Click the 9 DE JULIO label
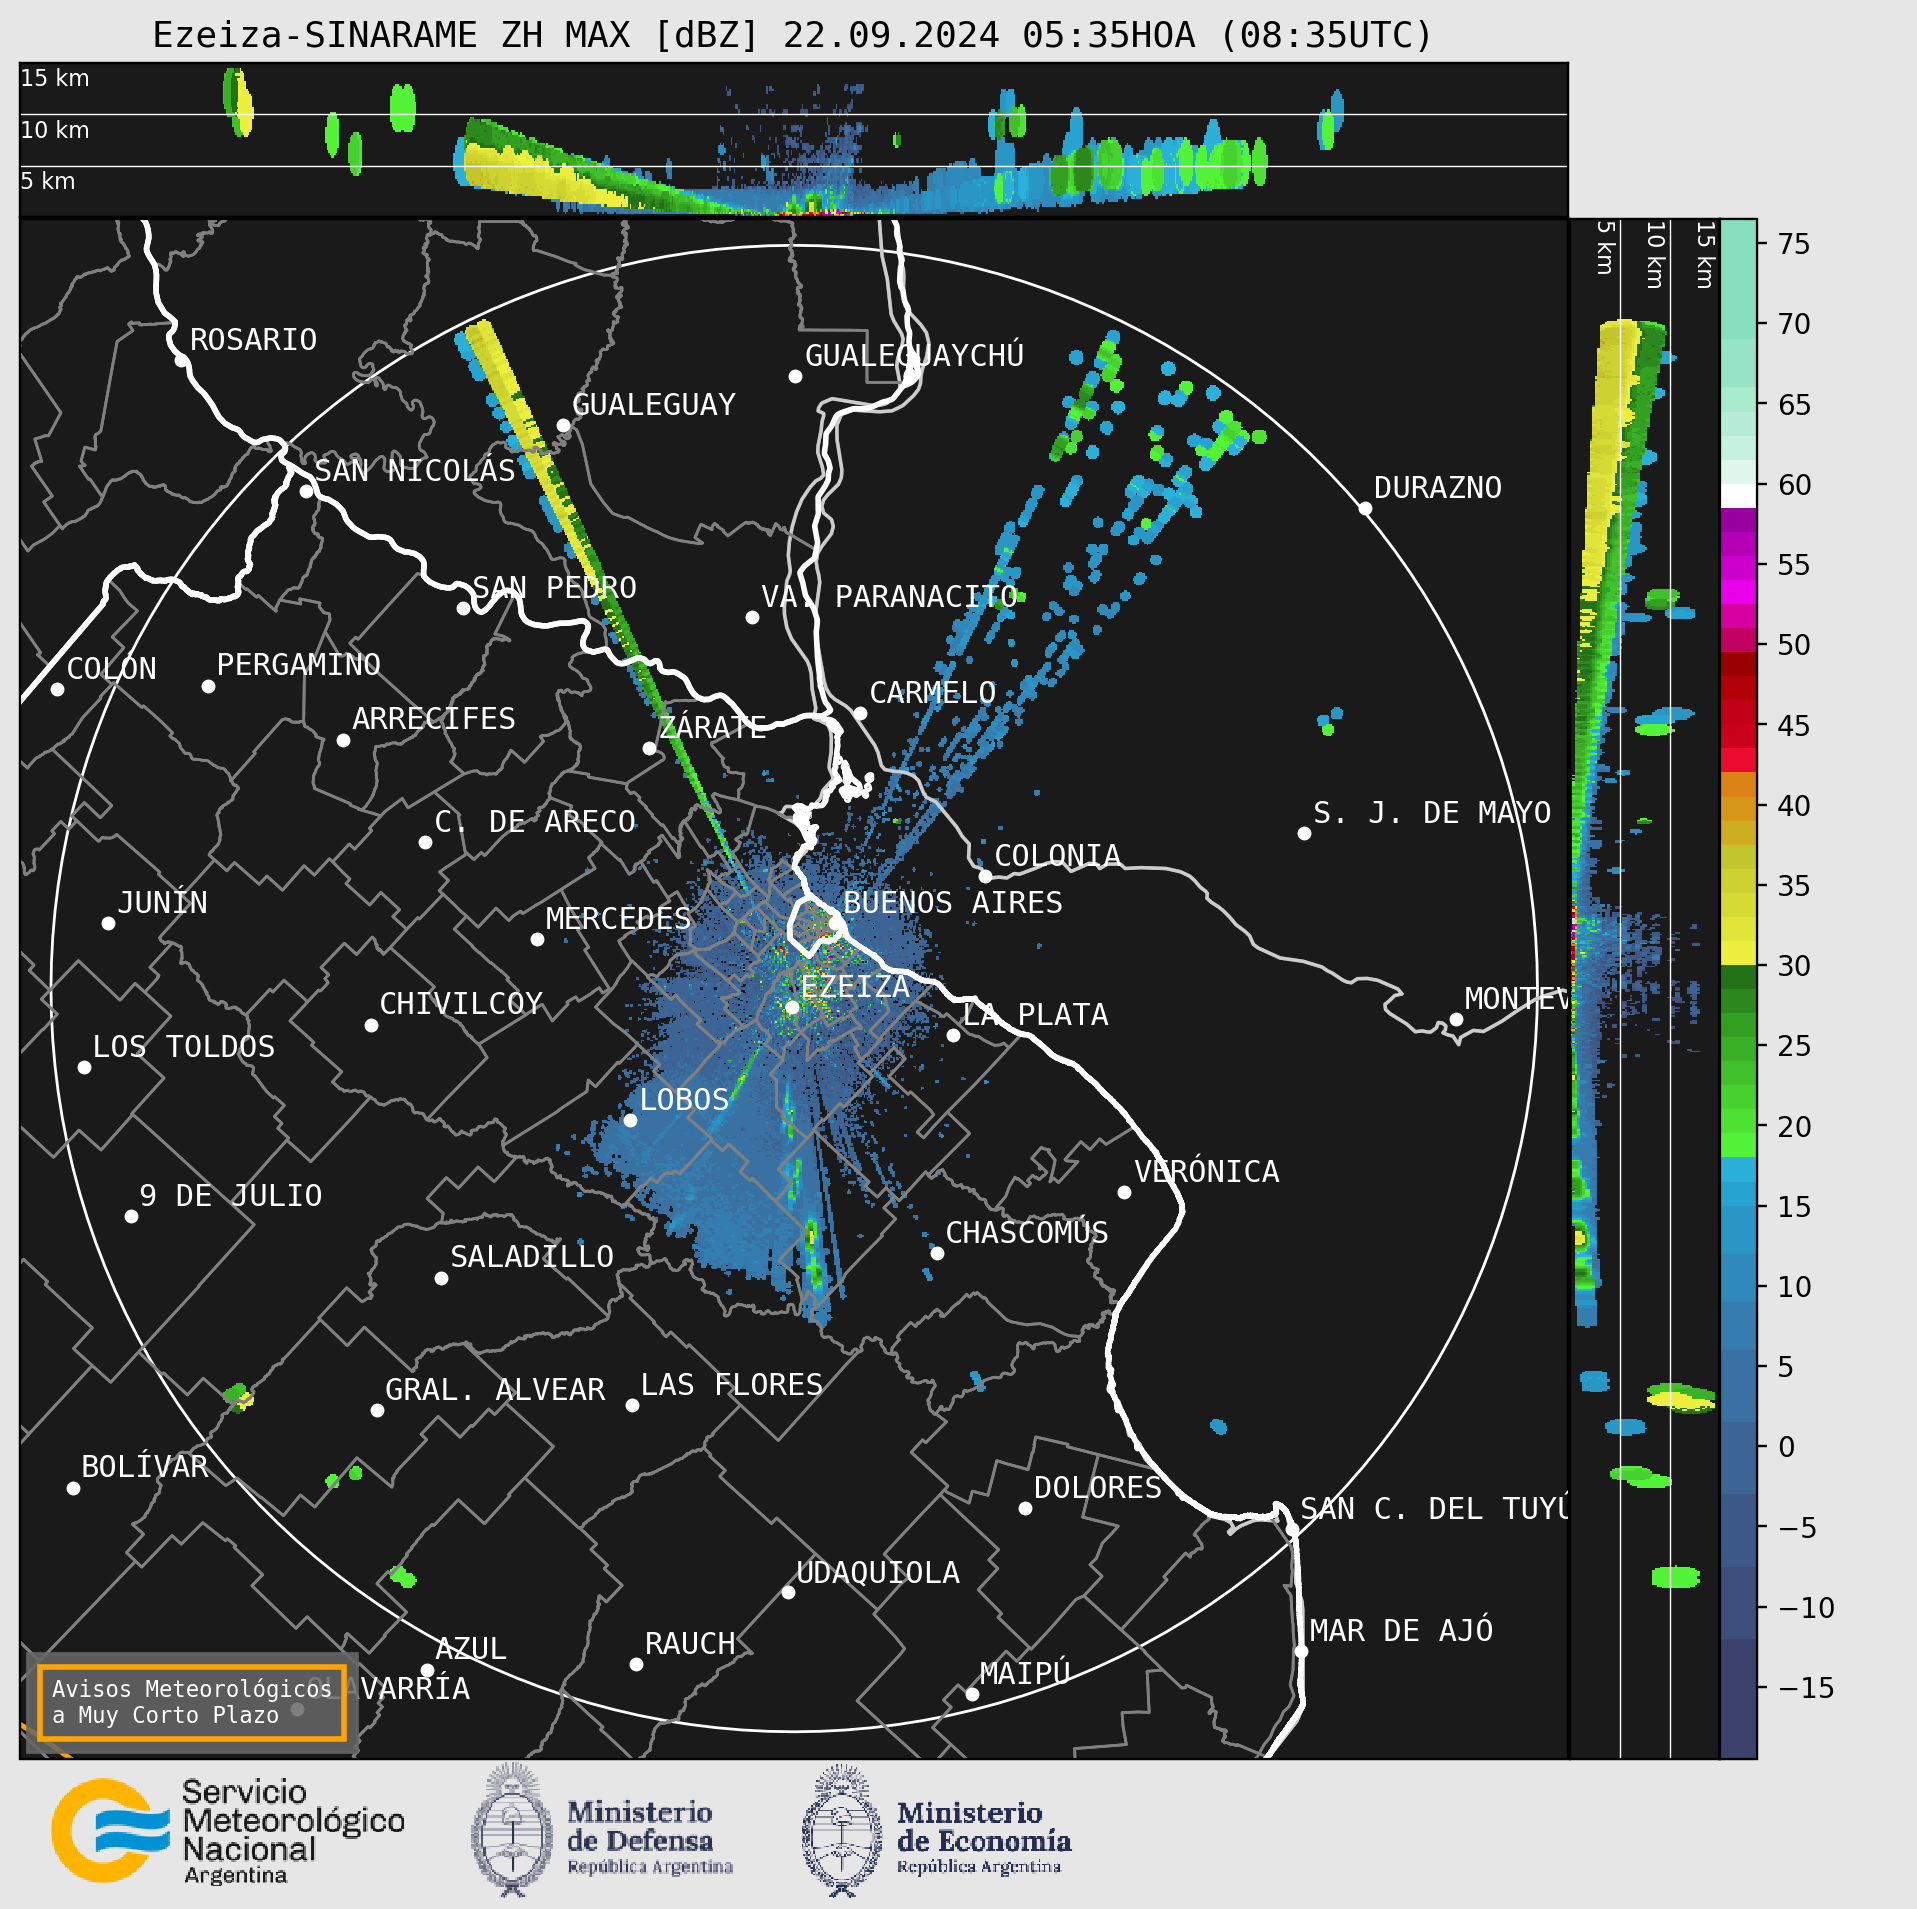The width and height of the screenshot is (1917, 1909). pyautogui.click(x=231, y=1196)
